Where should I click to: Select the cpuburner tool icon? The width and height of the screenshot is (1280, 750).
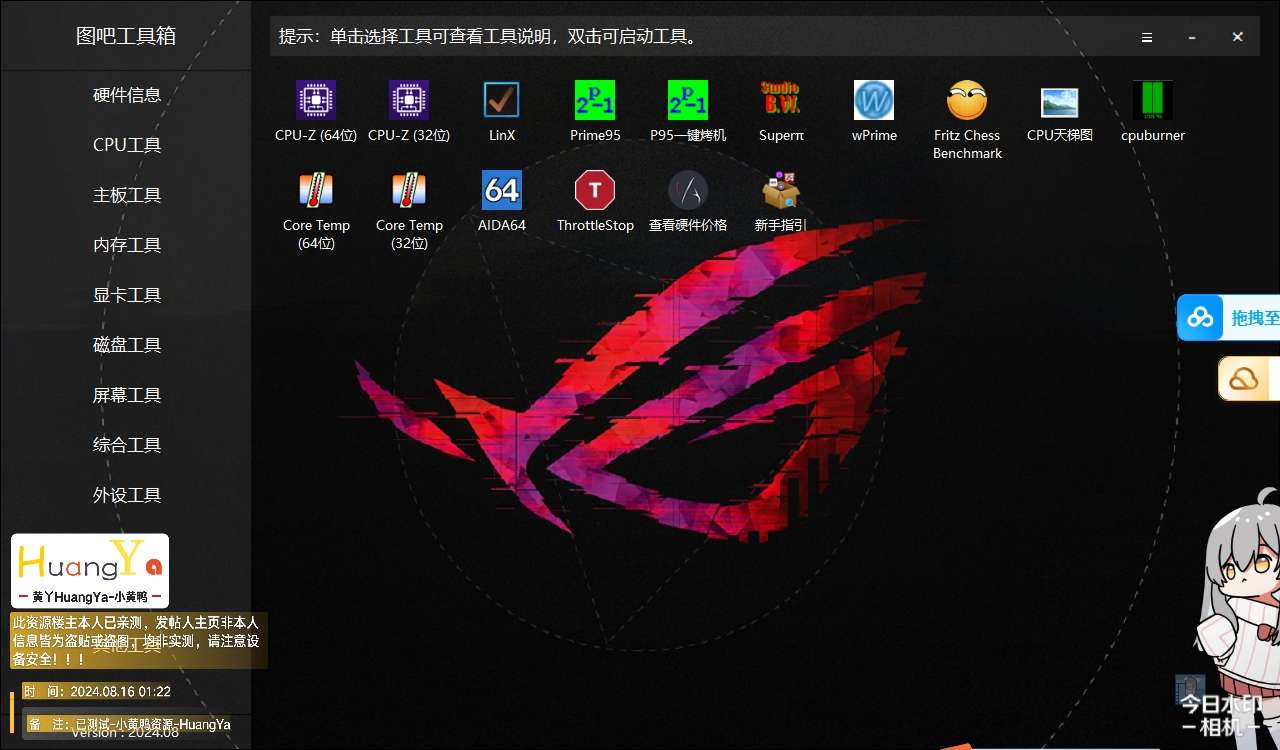(x=1153, y=101)
